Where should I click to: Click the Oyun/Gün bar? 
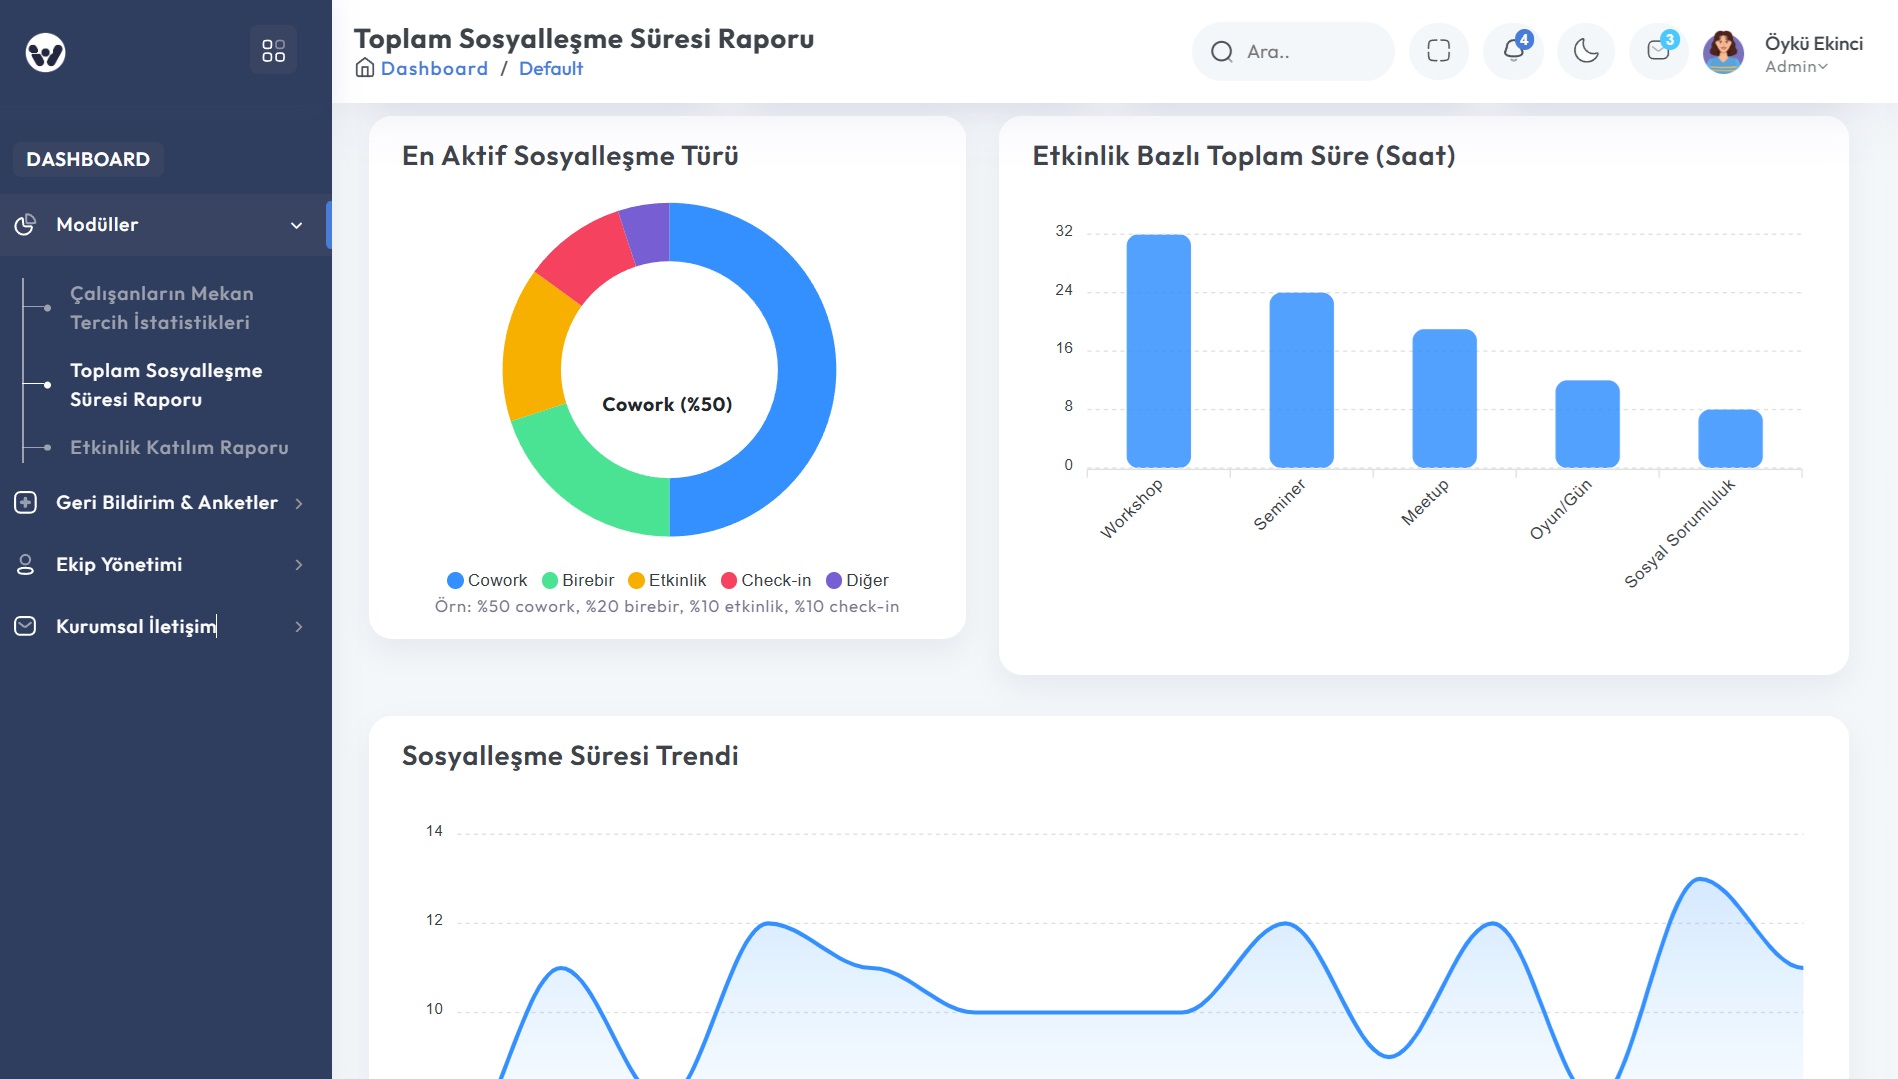tap(1587, 424)
